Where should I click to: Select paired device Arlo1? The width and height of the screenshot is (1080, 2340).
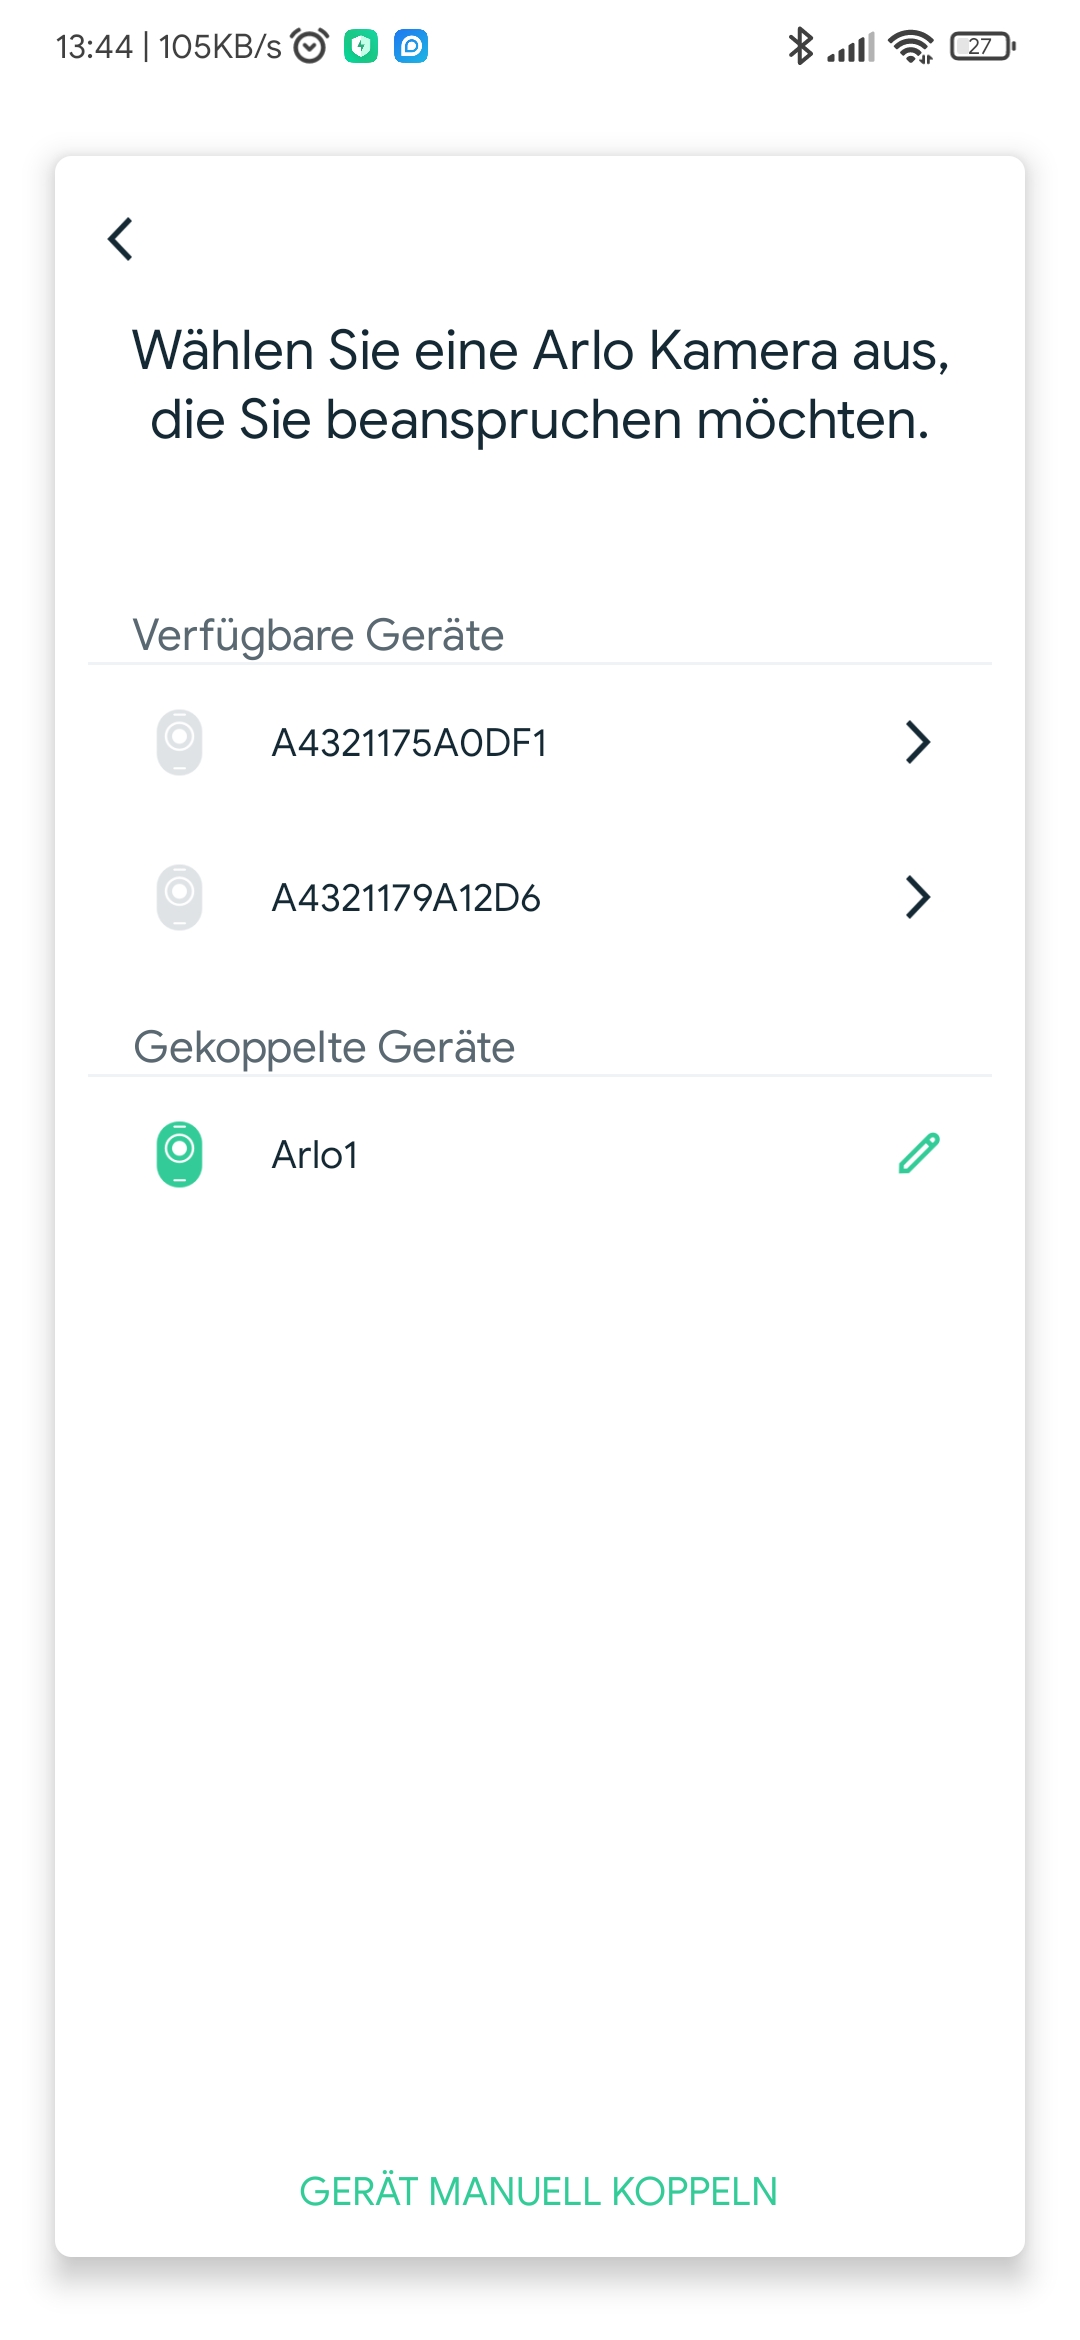coord(315,1155)
